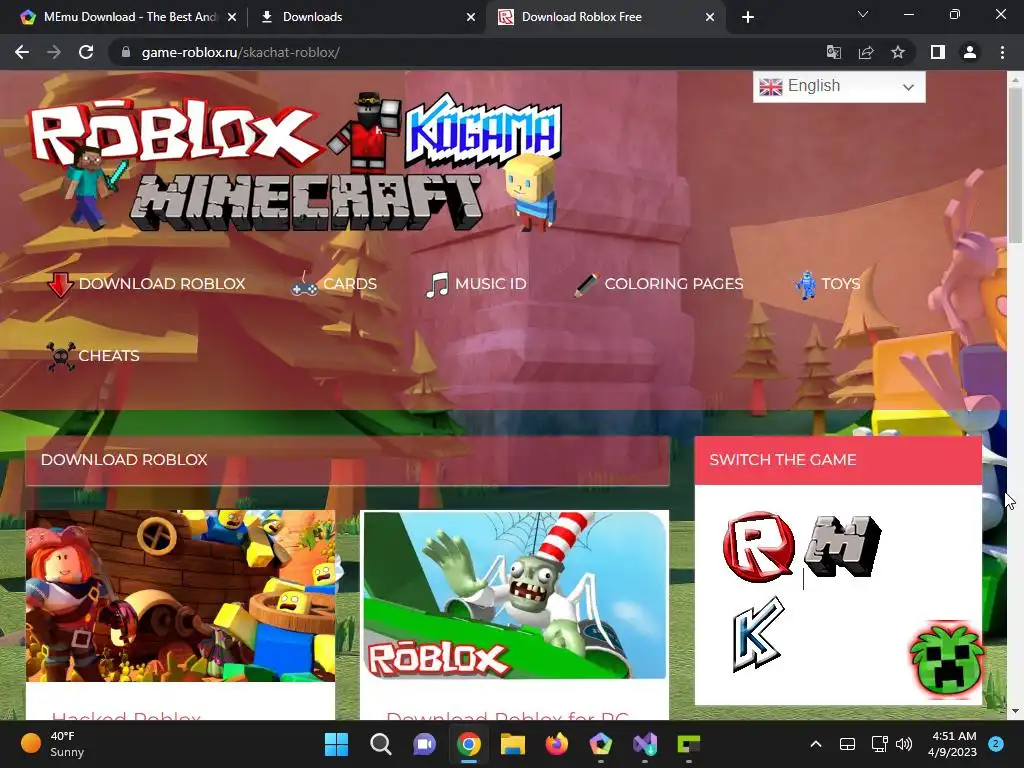Click the green creeper face icon
Image resolution: width=1024 pixels, height=768 pixels.
pyautogui.click(x=946, y=660)
